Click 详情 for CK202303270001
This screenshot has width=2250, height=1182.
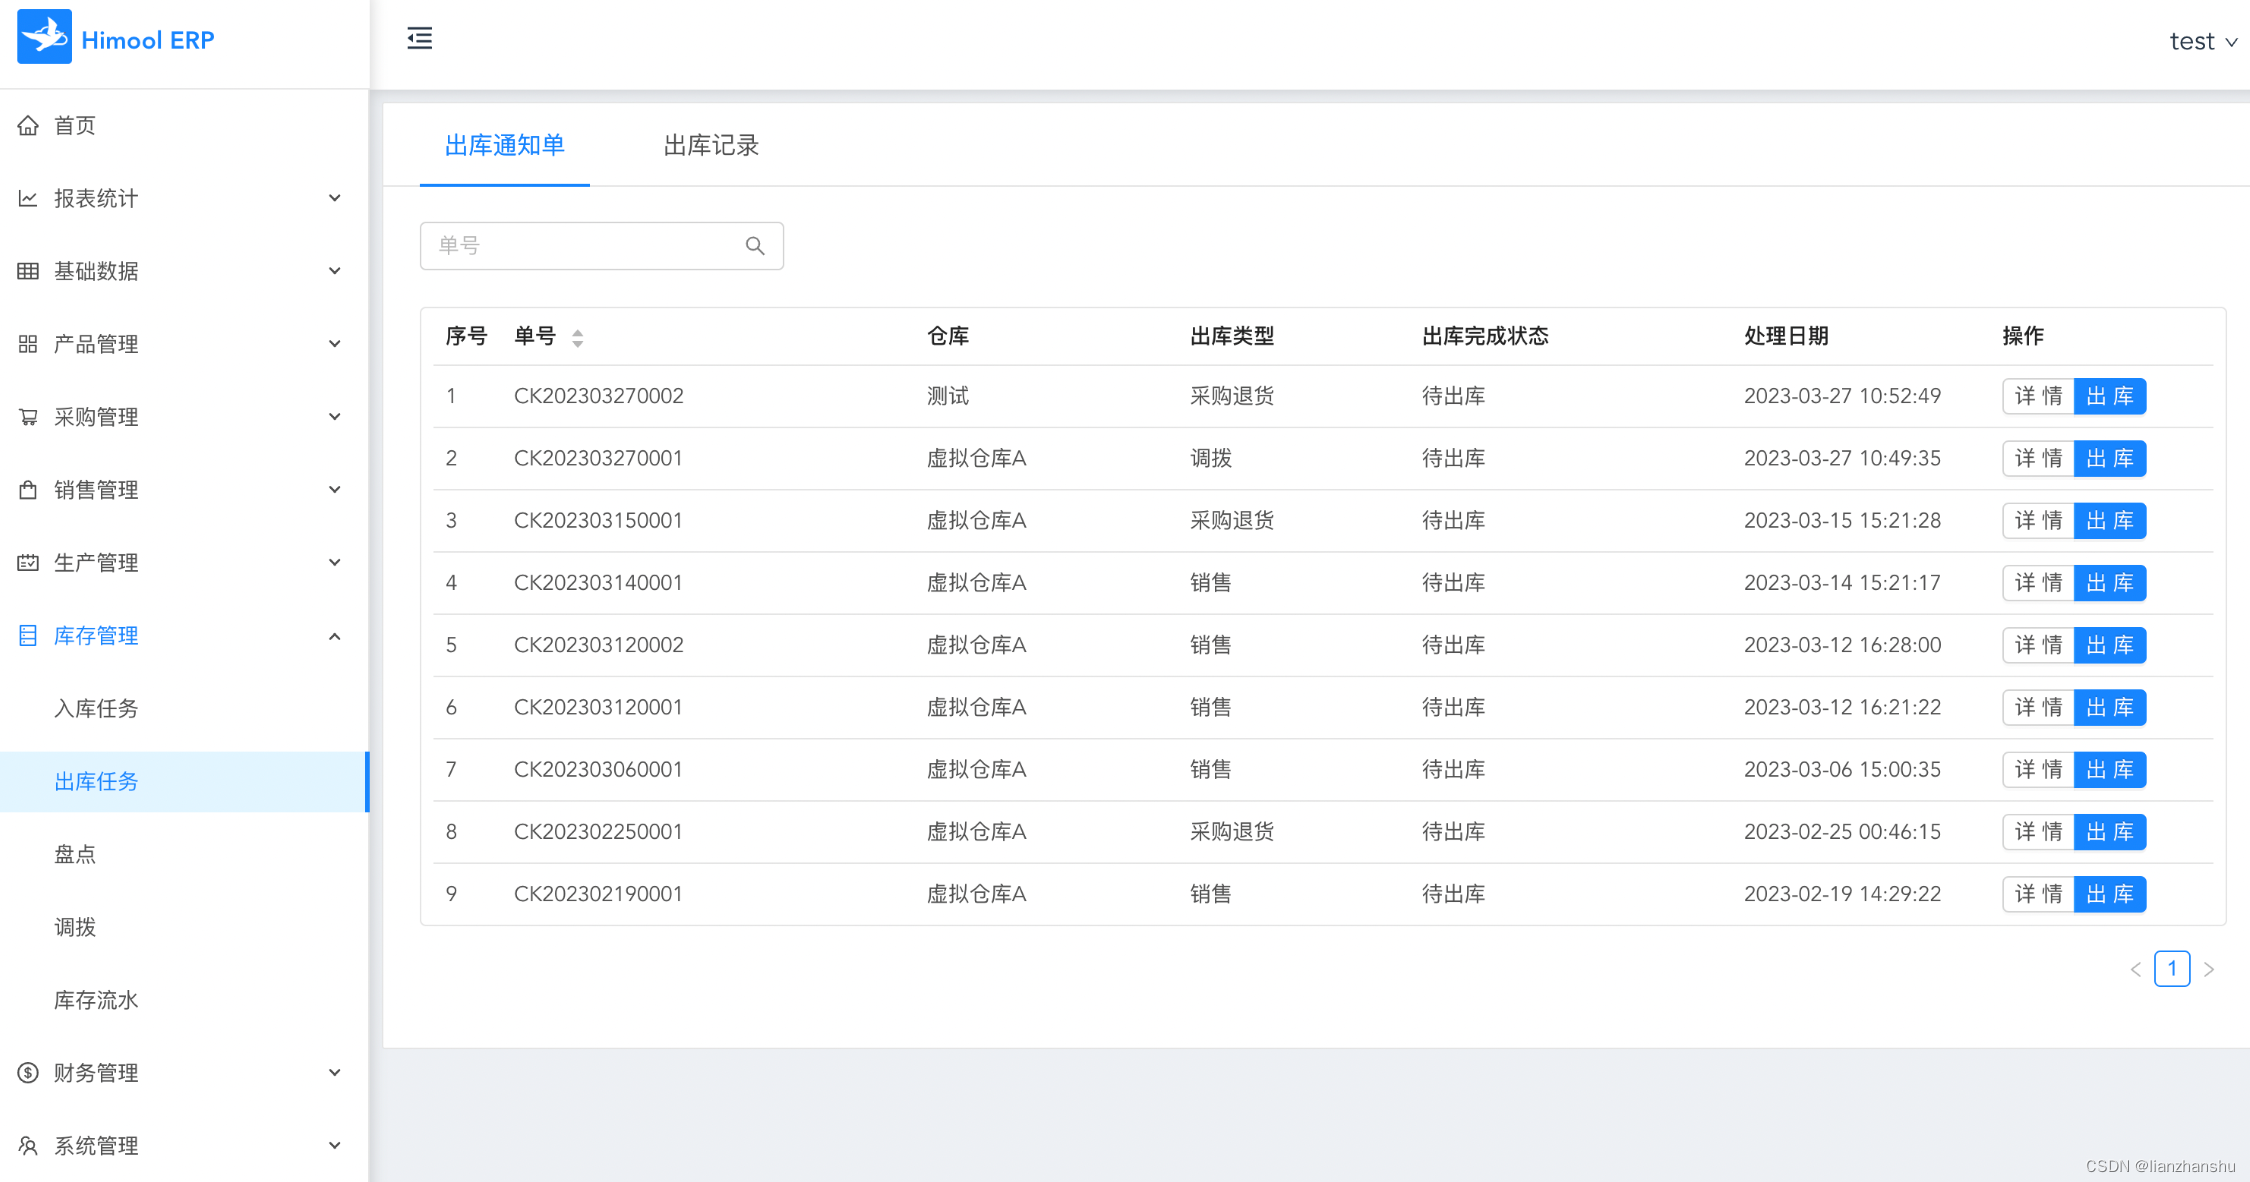[x=2038, y=458]
